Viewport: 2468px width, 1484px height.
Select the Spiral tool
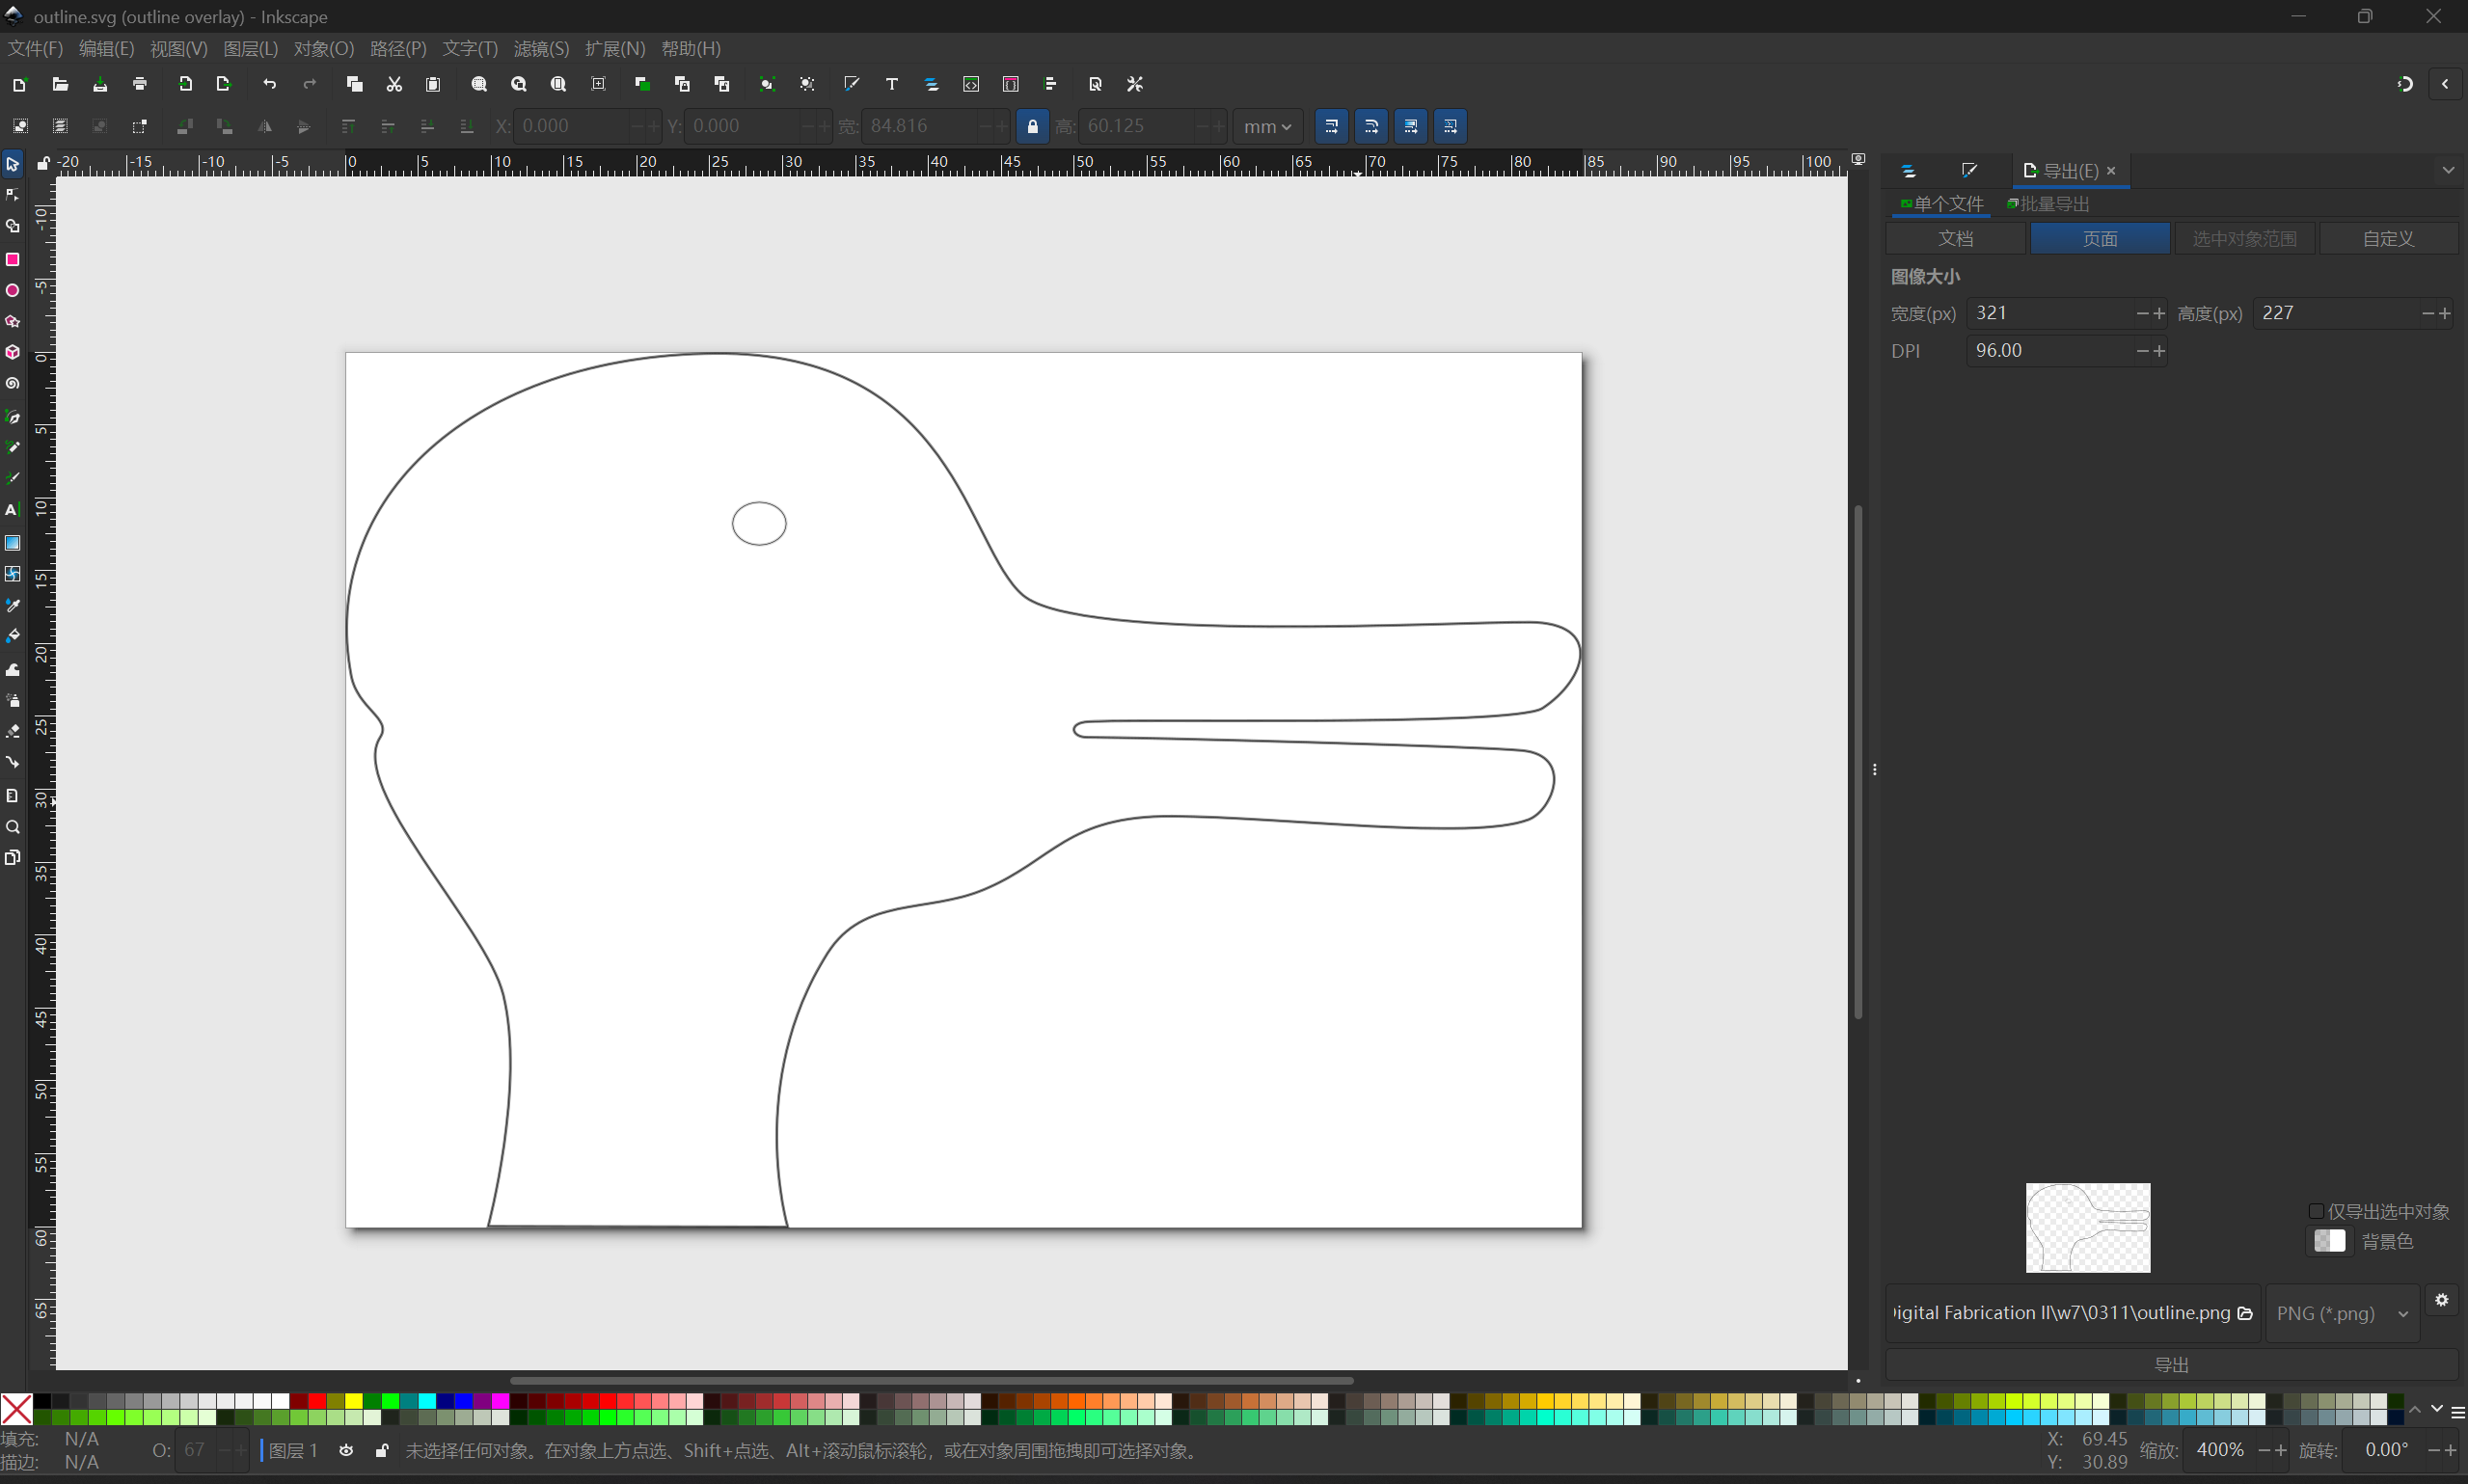[x=13, y=383]
